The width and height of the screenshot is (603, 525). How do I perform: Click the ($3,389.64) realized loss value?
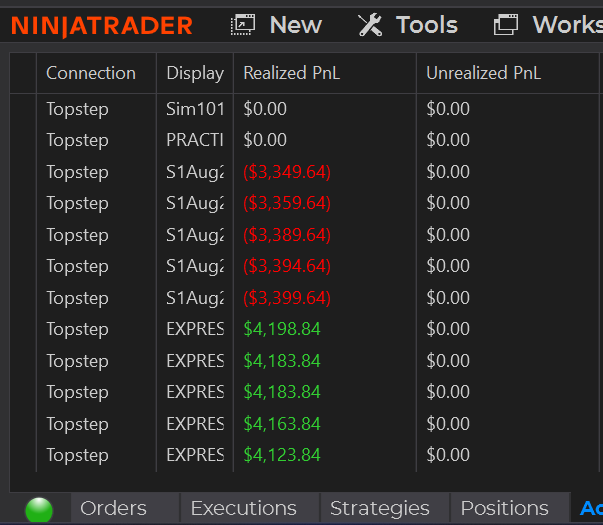(x=287, y=235)
